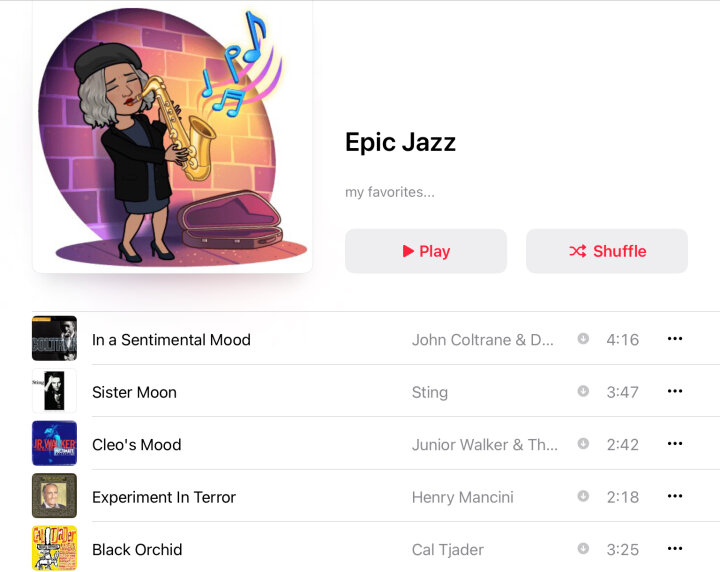Select Jr. Walker album artwork thumbnail

54,443
